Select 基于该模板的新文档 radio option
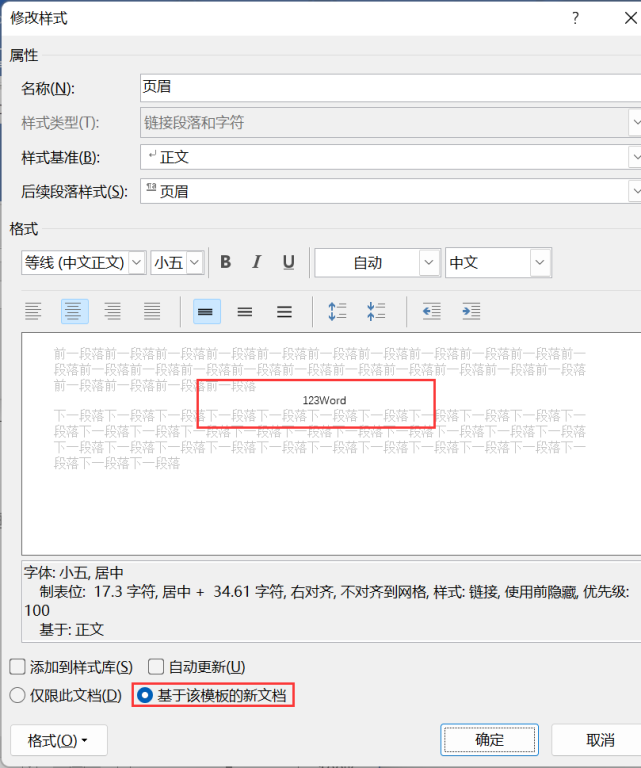 tap(145, 696)
